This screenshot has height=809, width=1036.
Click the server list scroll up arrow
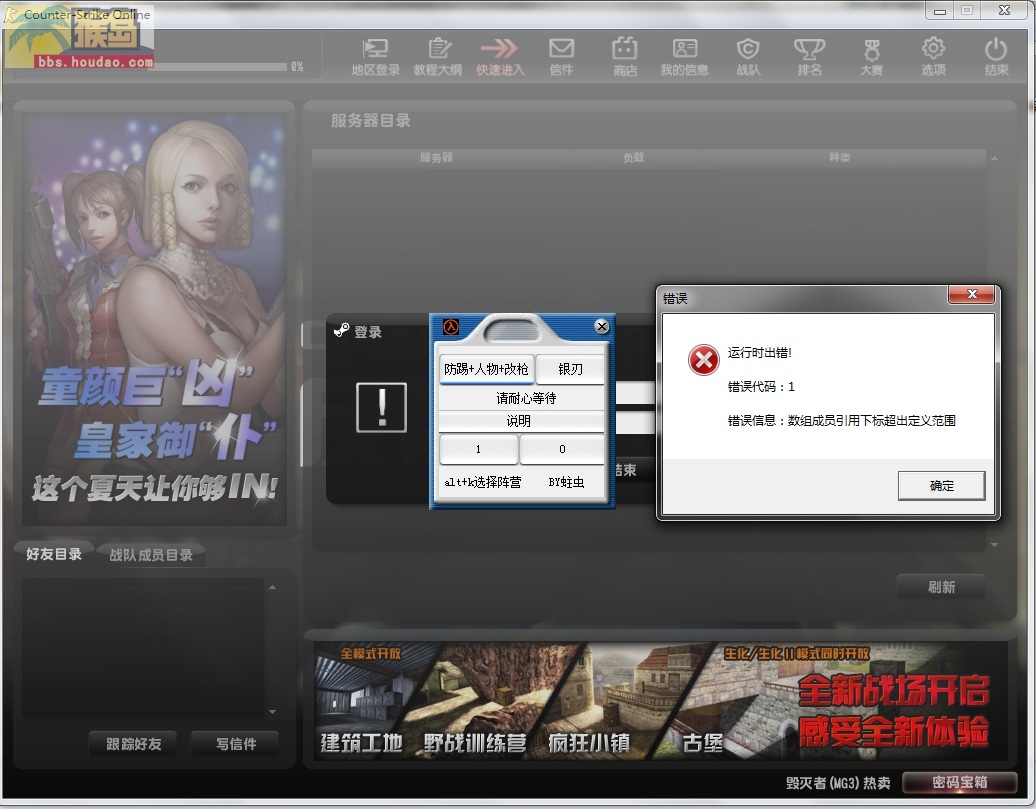[x=994, y=159]
